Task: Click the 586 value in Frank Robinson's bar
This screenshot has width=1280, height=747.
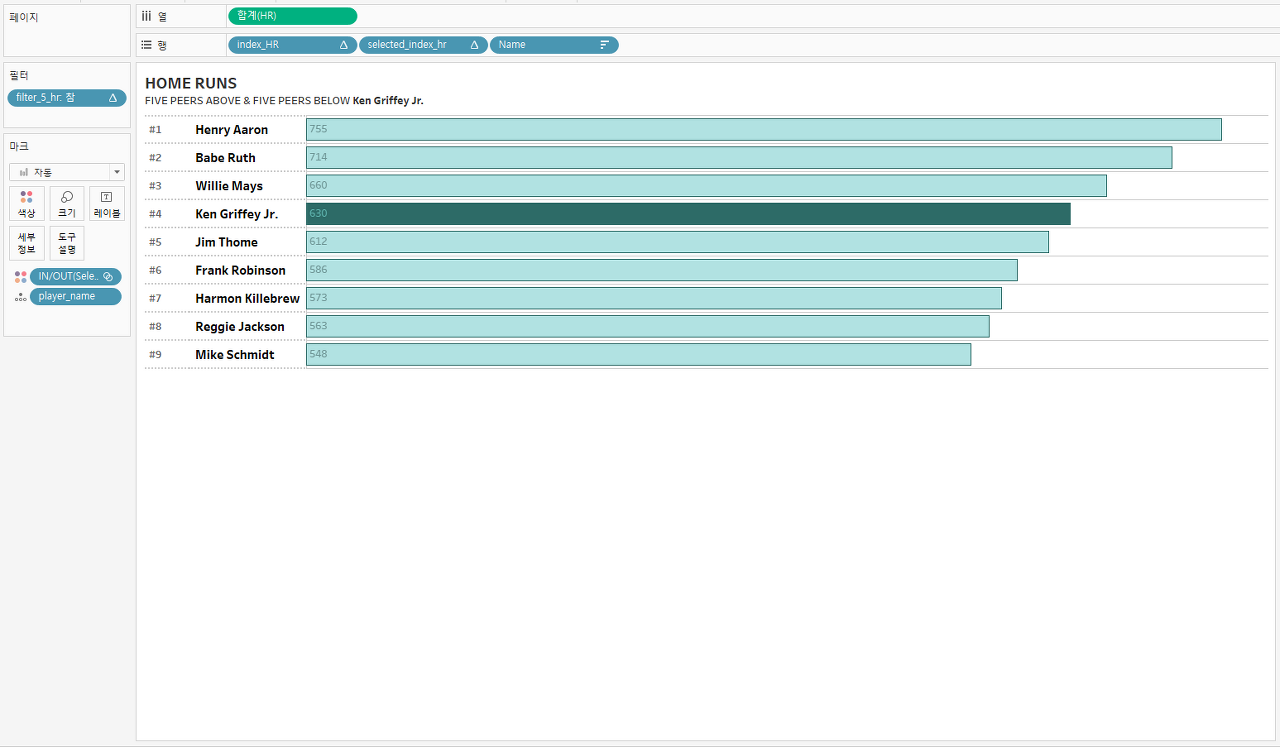Action: pos(319,269)
